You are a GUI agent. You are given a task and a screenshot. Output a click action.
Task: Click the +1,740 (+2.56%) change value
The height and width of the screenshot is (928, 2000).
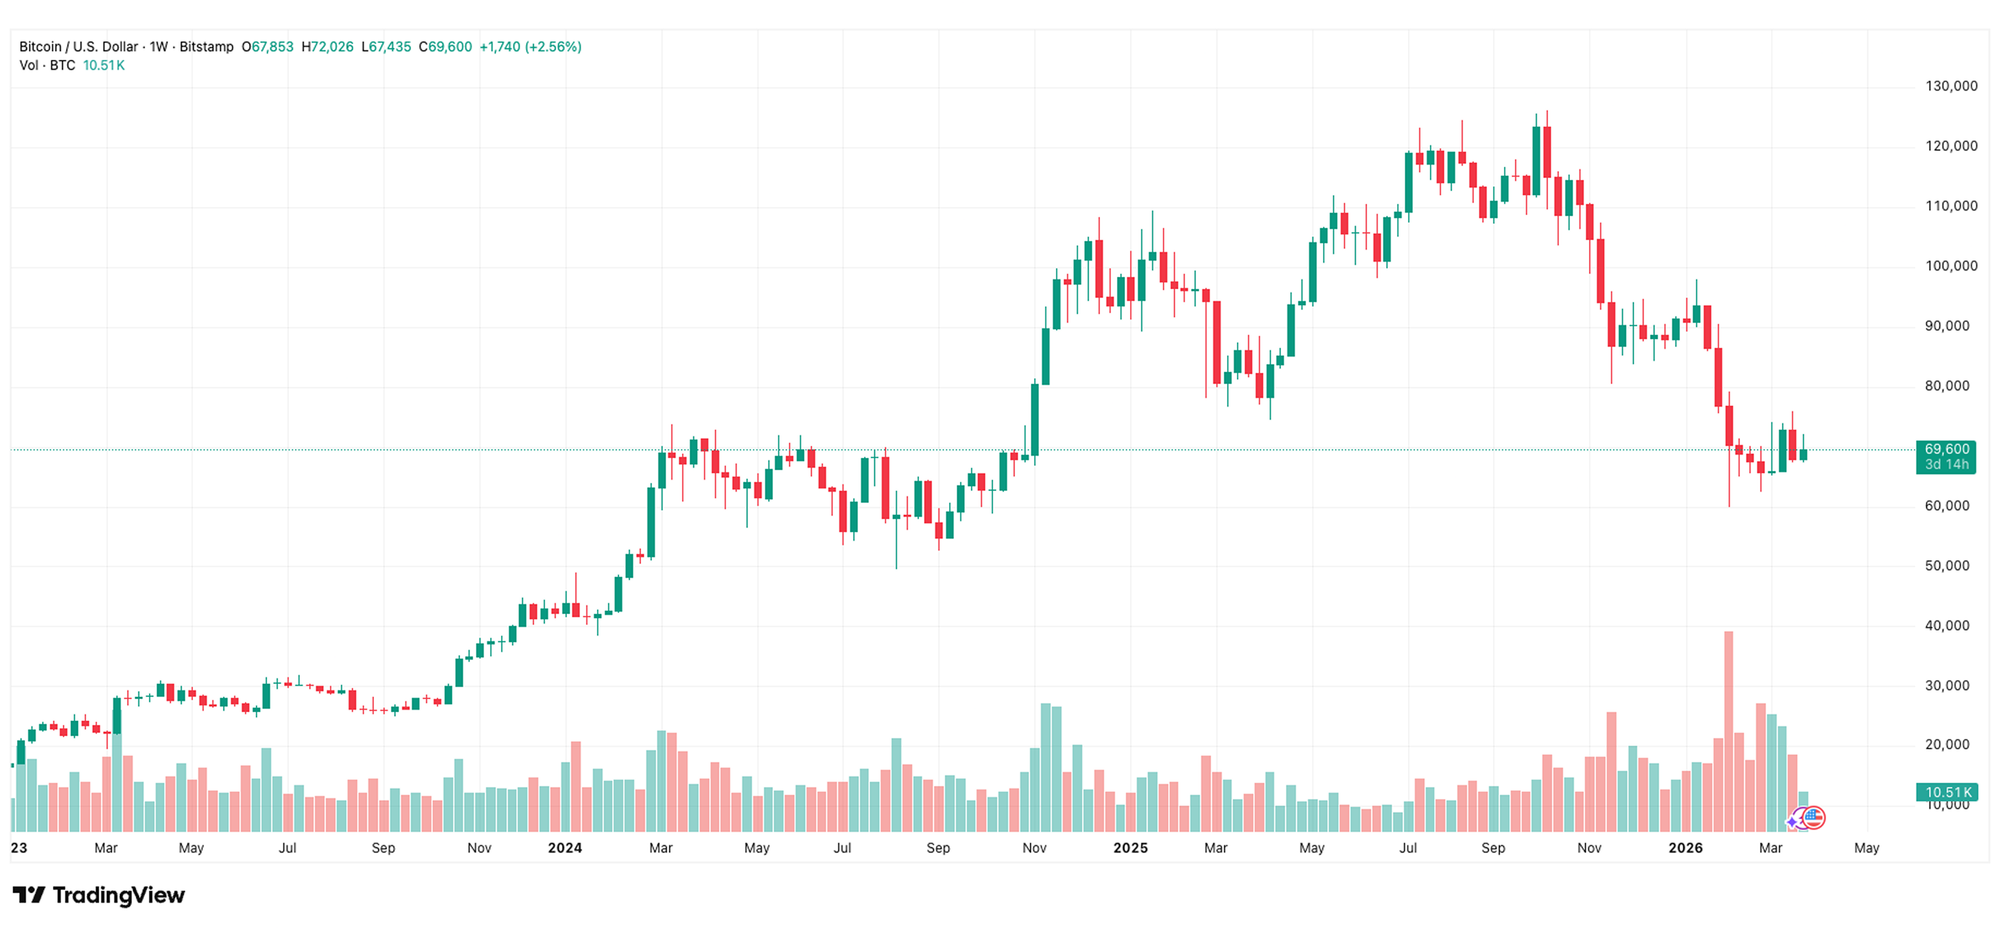(x=530, y=47)
